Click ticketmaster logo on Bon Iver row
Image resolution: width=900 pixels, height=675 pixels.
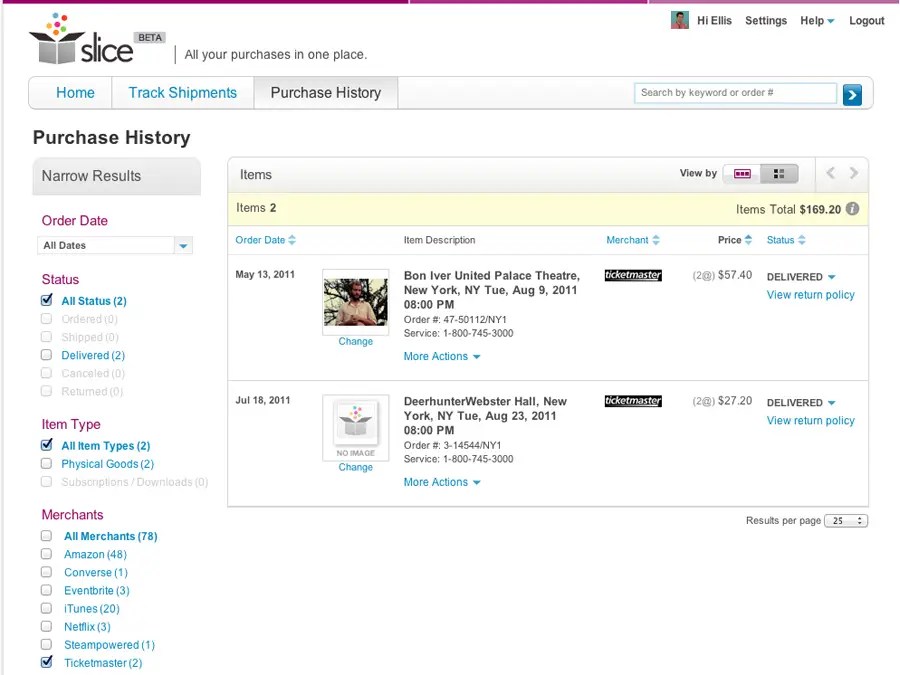[x=633, y=275]
